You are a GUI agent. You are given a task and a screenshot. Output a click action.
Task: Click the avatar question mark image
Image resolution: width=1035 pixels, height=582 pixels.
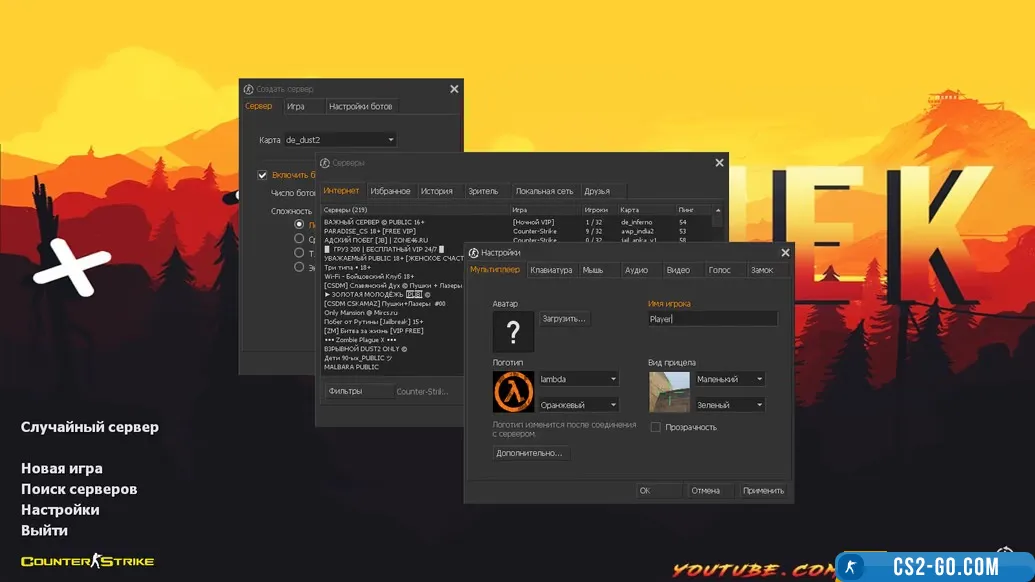point(513,331)
